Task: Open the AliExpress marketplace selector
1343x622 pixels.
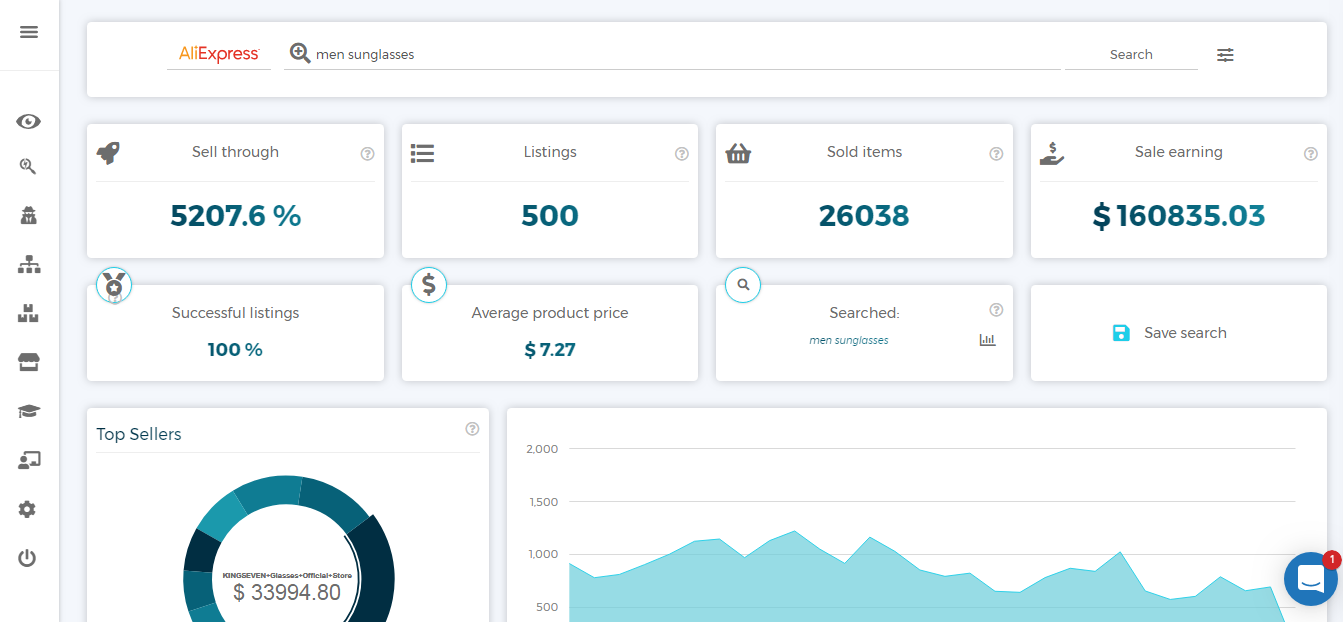Action: 219,54
